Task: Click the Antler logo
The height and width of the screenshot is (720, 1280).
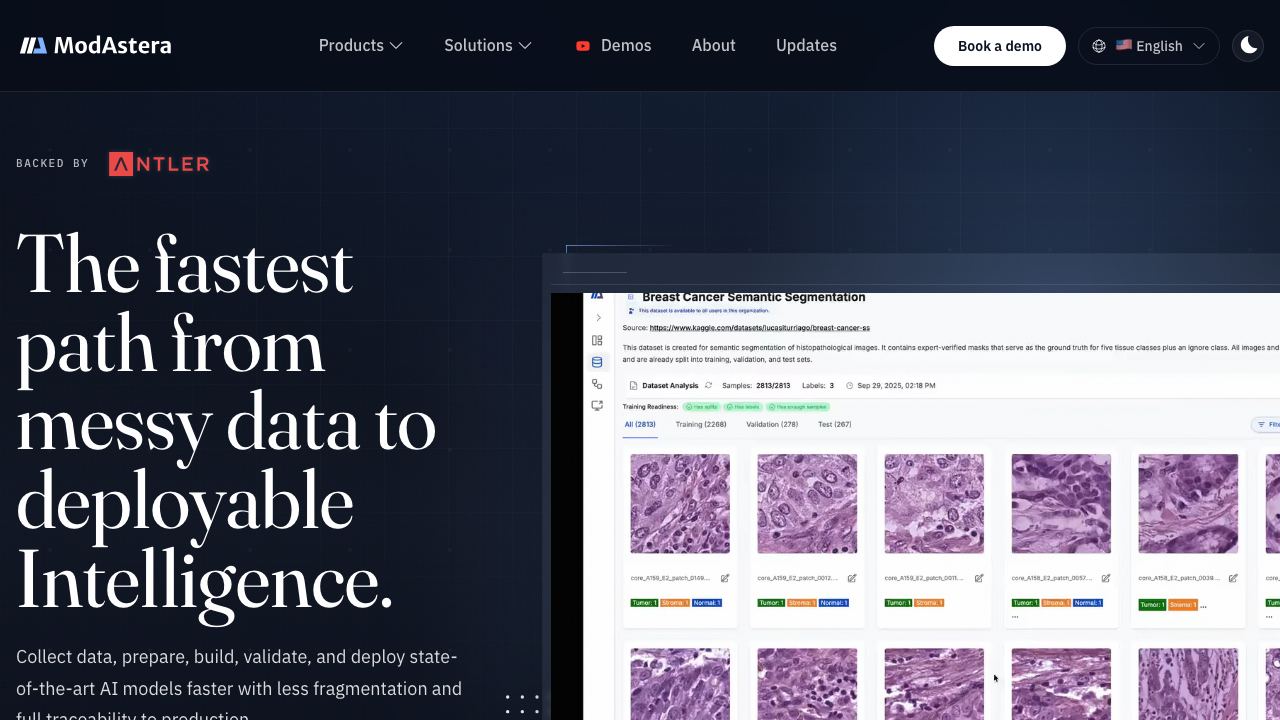Action: 159,164
